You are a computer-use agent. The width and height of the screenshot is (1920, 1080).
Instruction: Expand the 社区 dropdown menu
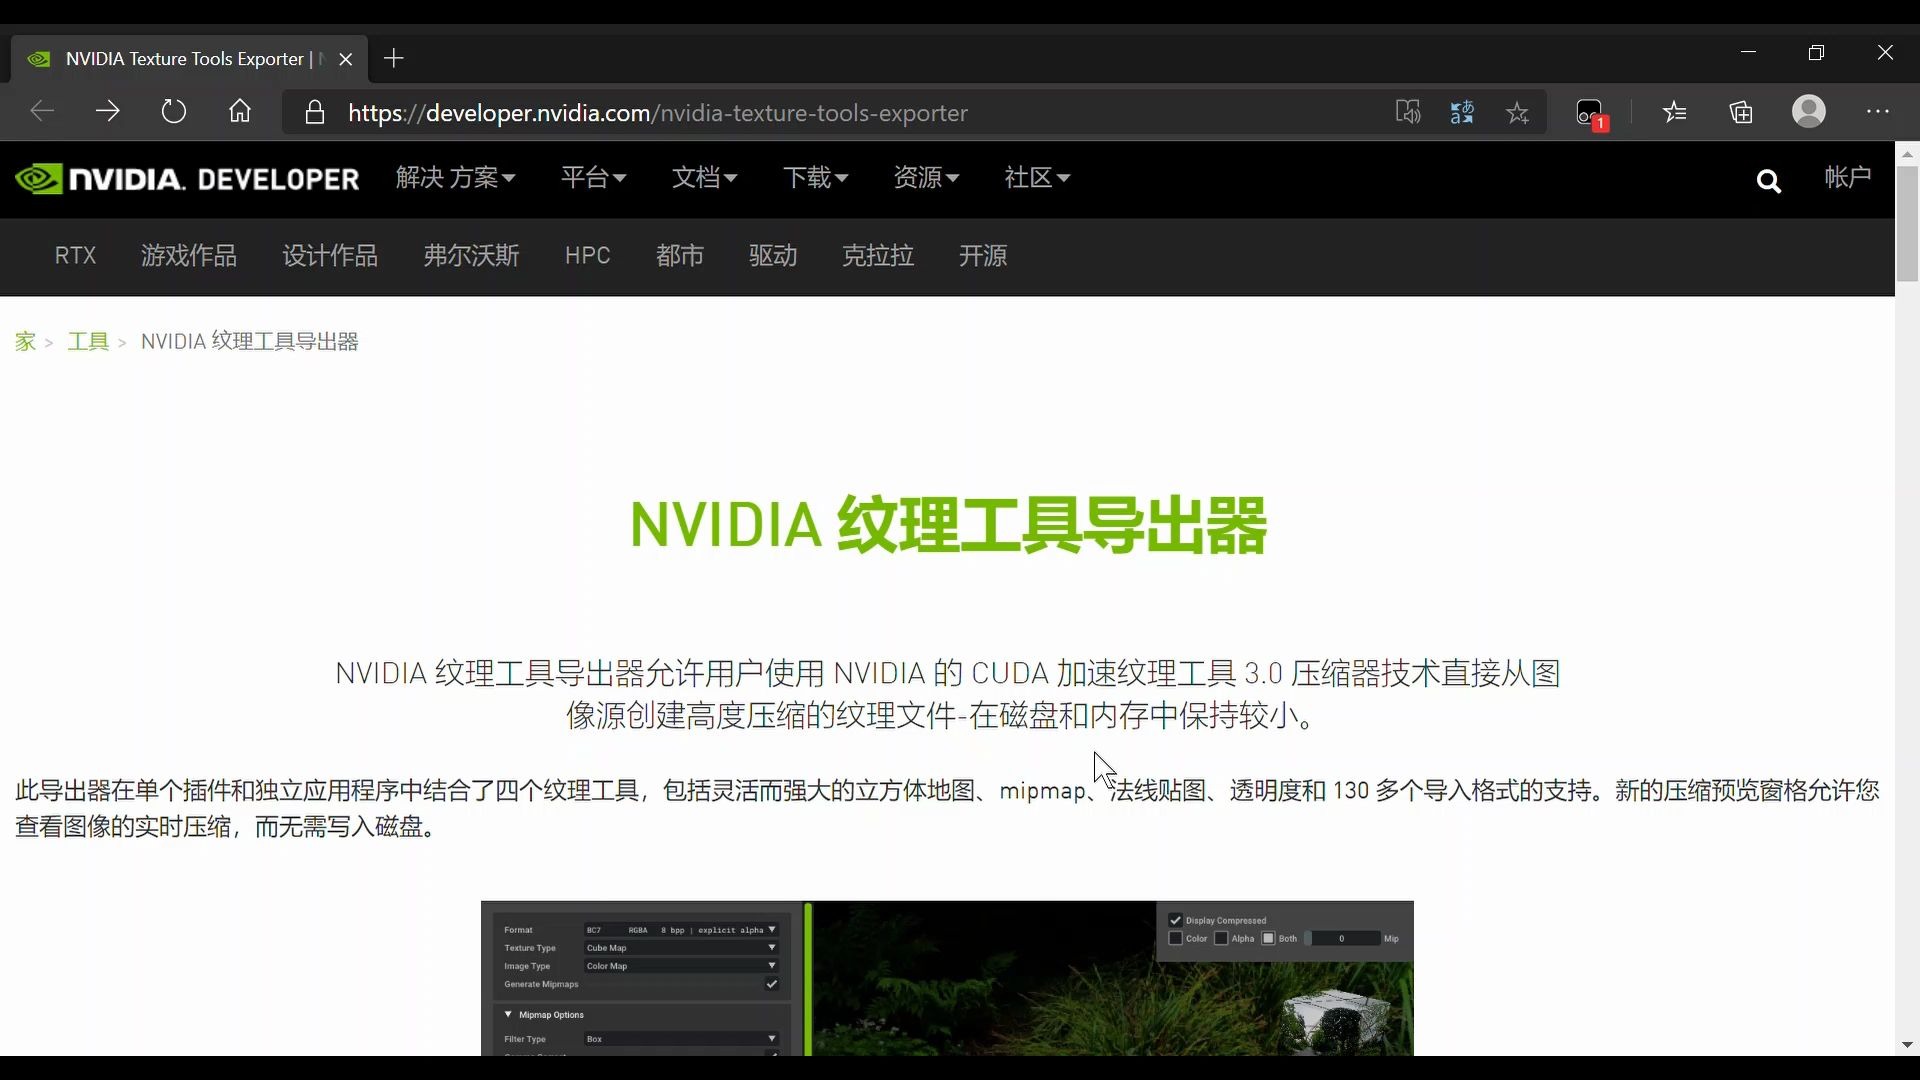tap(1037, 178)
